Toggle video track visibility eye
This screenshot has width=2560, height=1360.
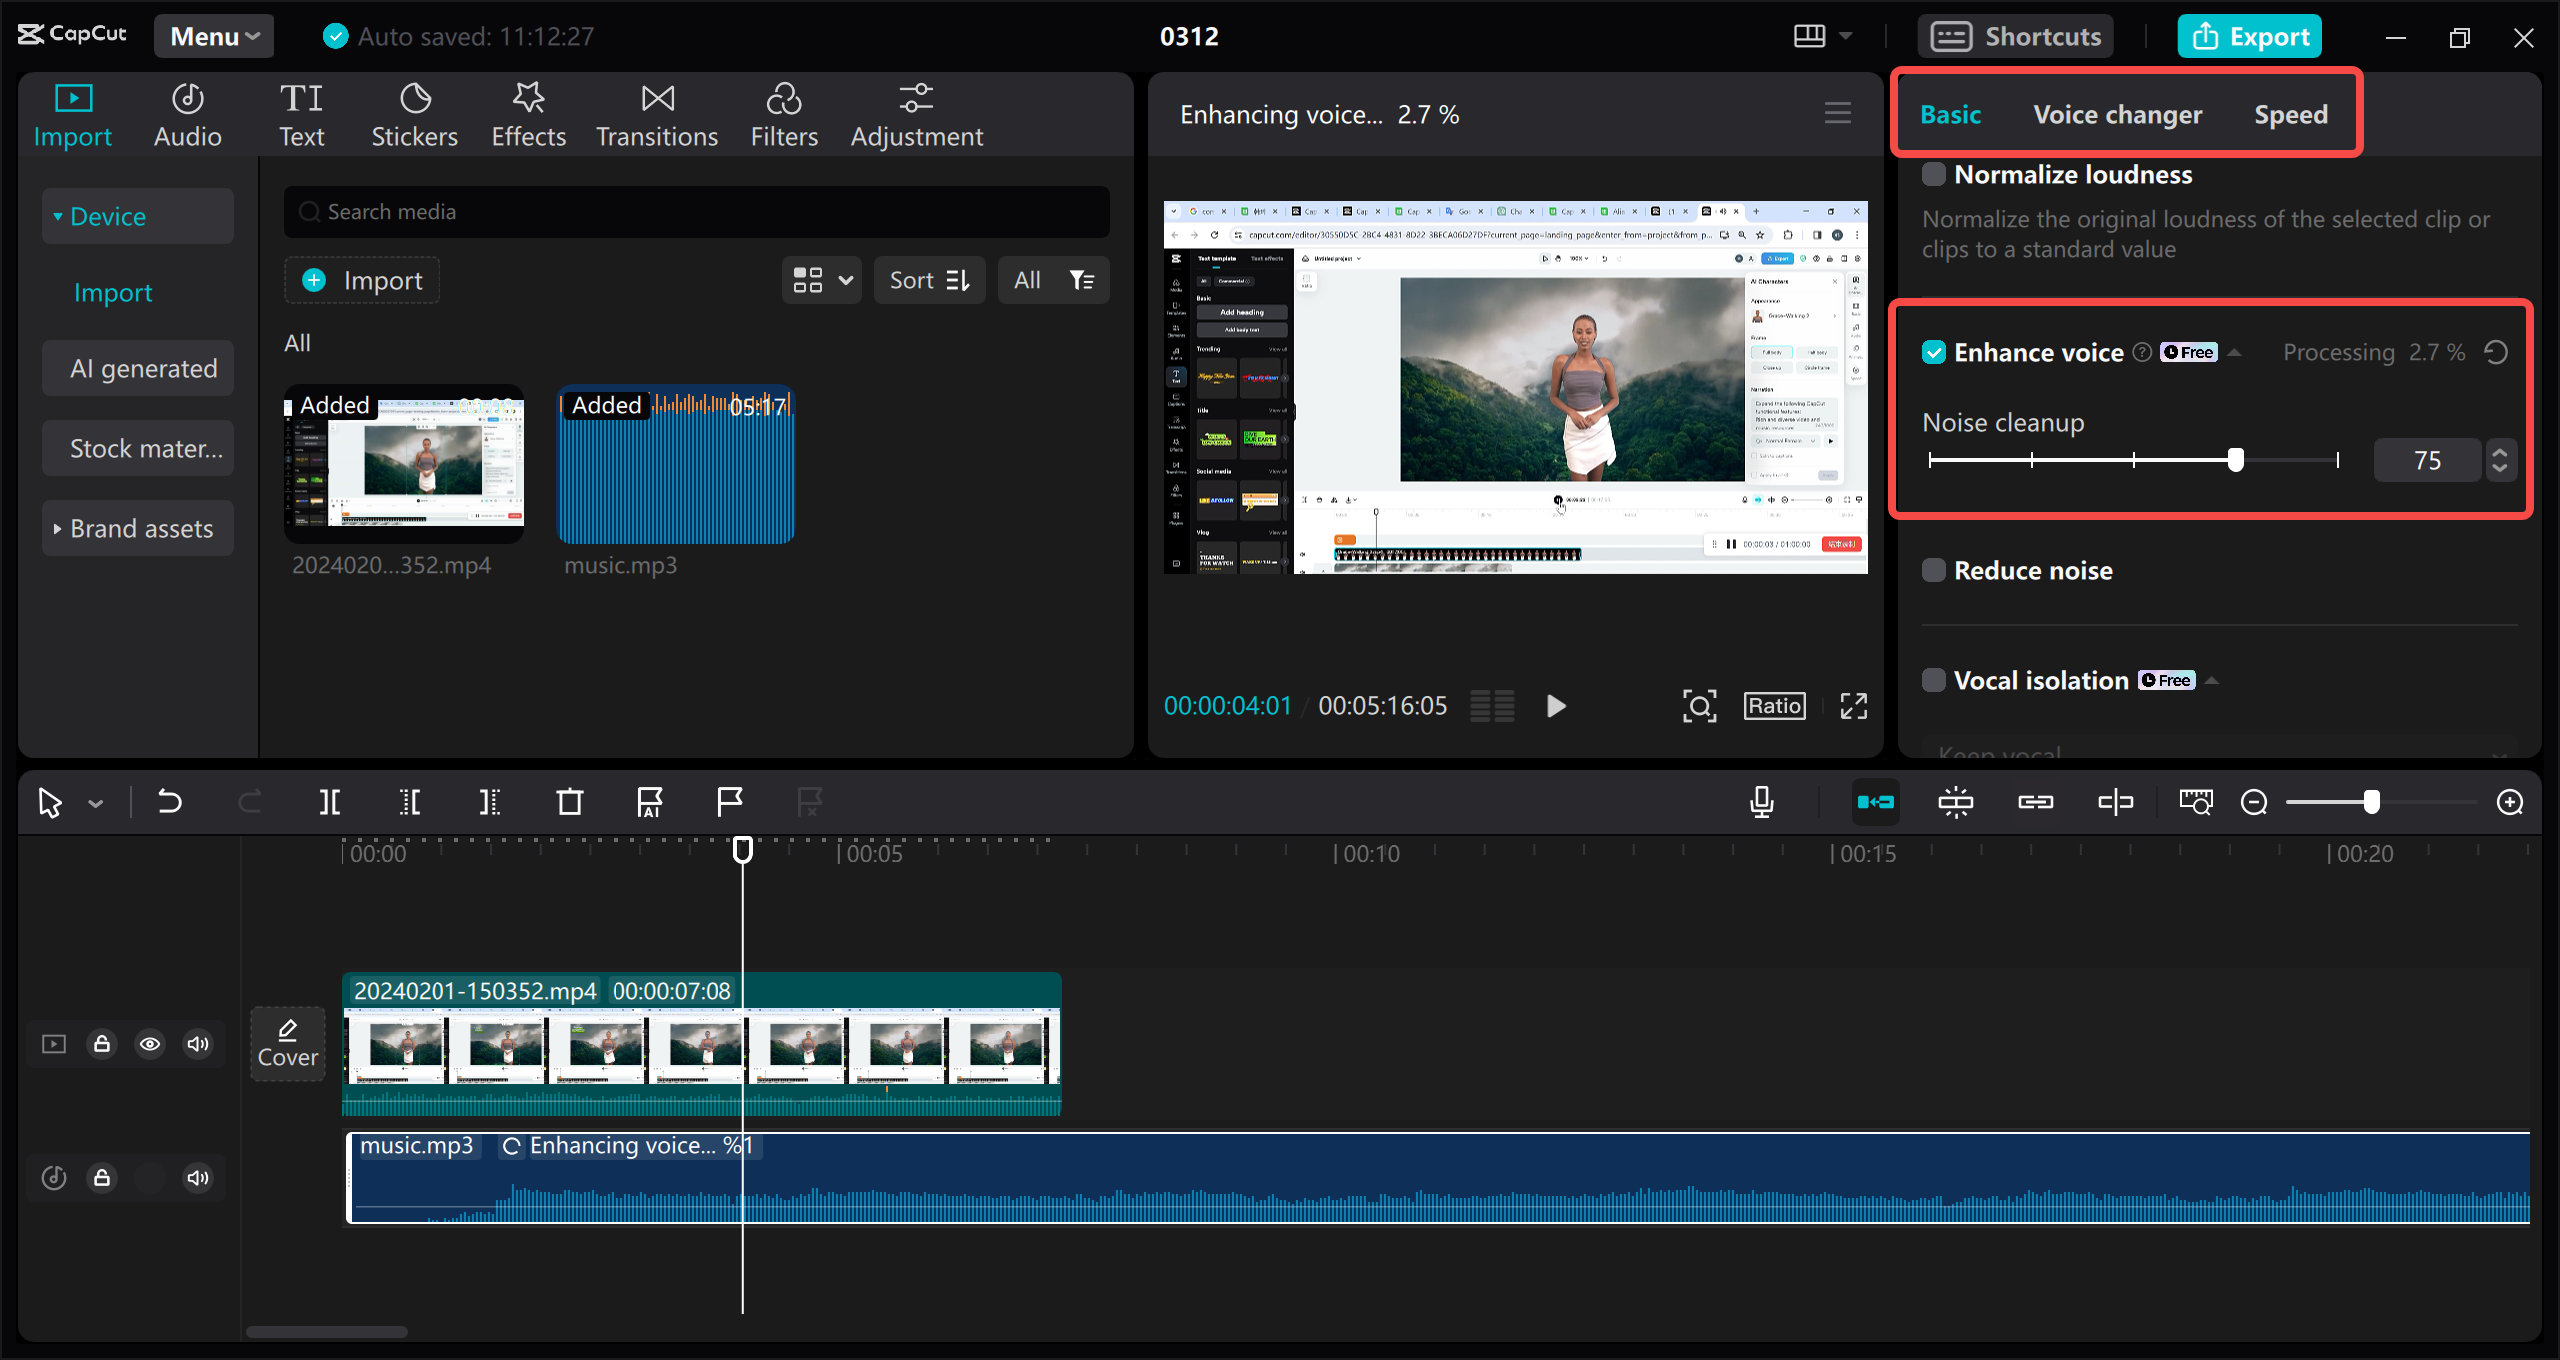(150, 1044)
